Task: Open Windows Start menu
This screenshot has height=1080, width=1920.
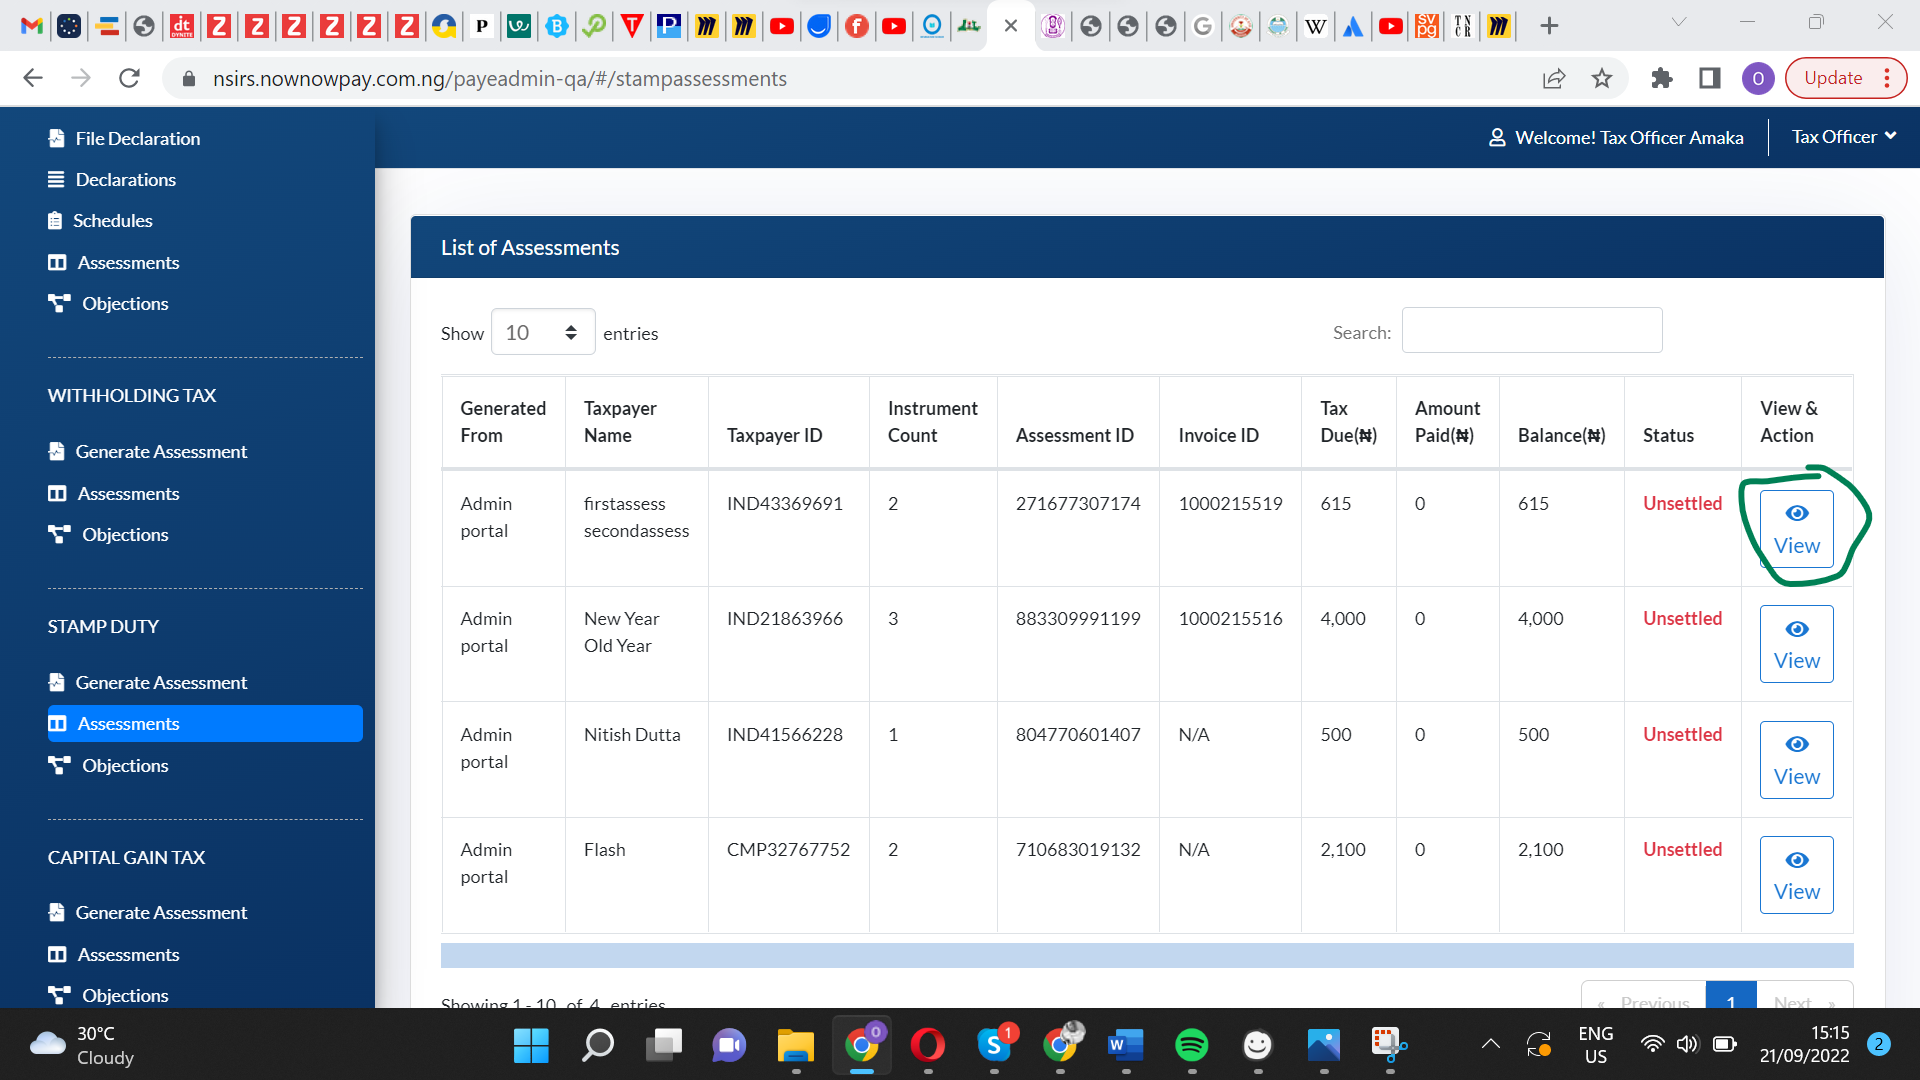Action: pyautogui.click(x=531, y=1045)
